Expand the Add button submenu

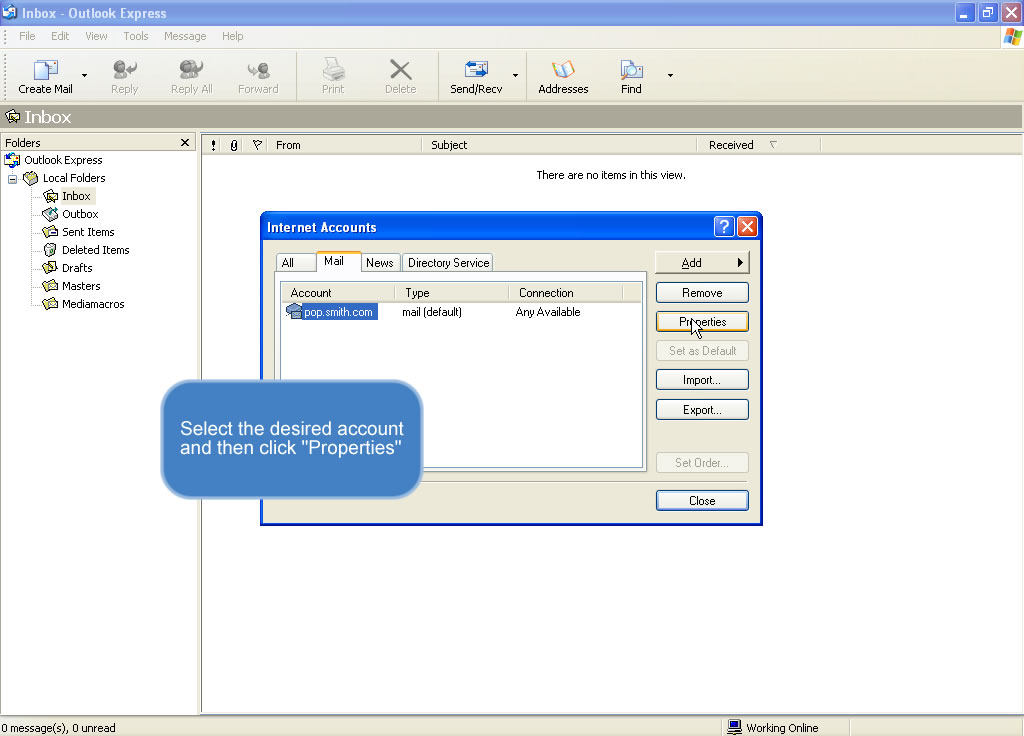[x=702, y=263]
